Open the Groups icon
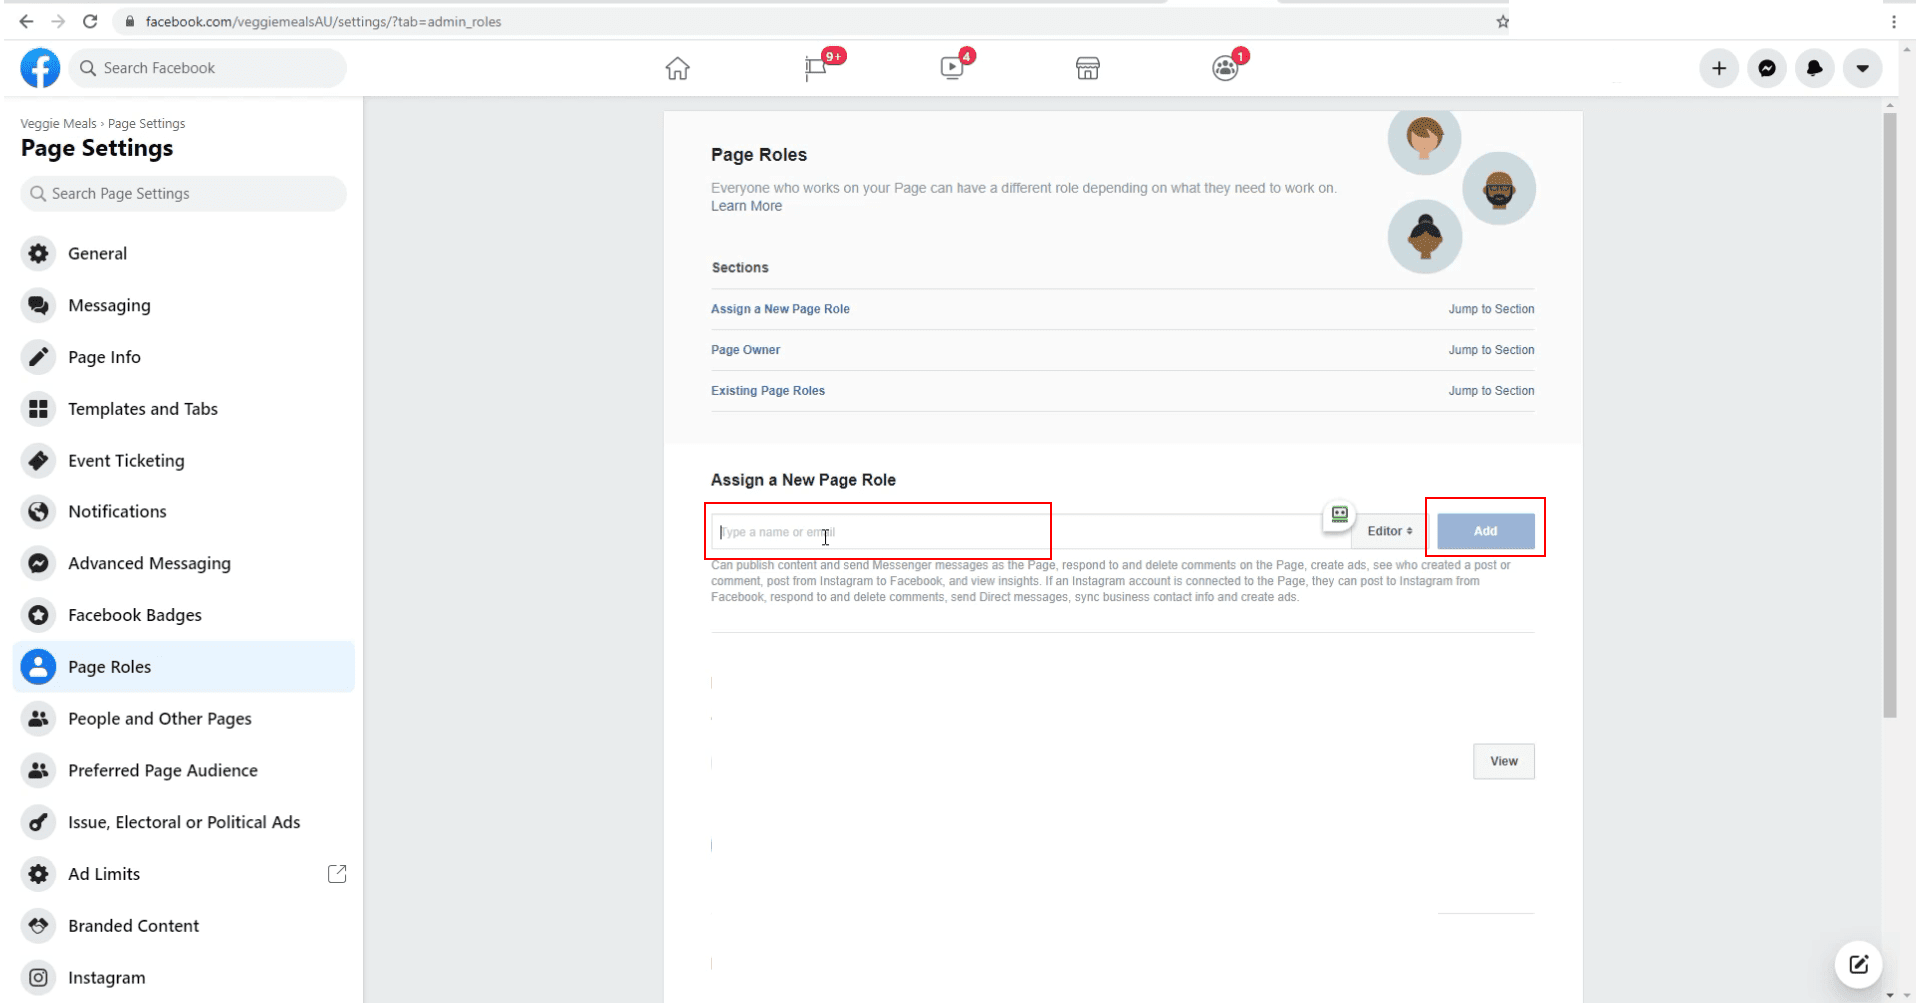This screenshot has height=1004, width=1920. pos(1224,68)
